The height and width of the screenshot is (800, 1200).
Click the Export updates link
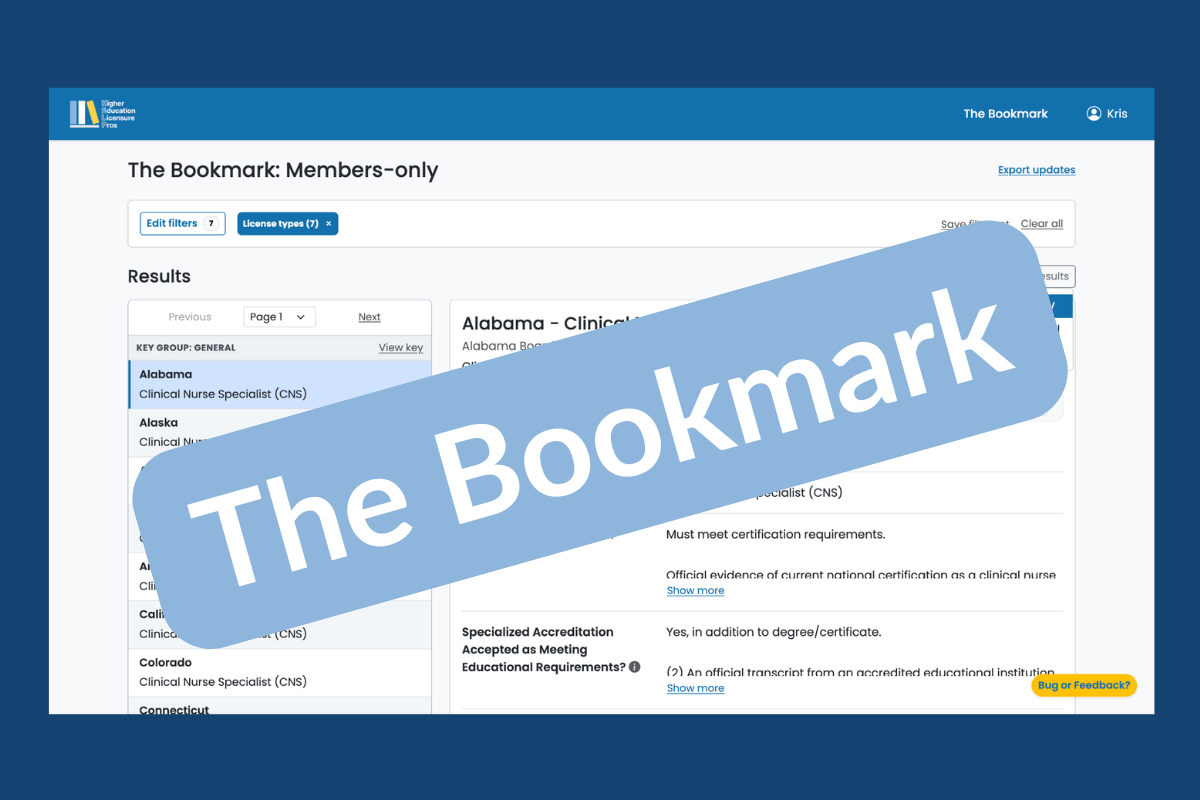coord(1036,170)
